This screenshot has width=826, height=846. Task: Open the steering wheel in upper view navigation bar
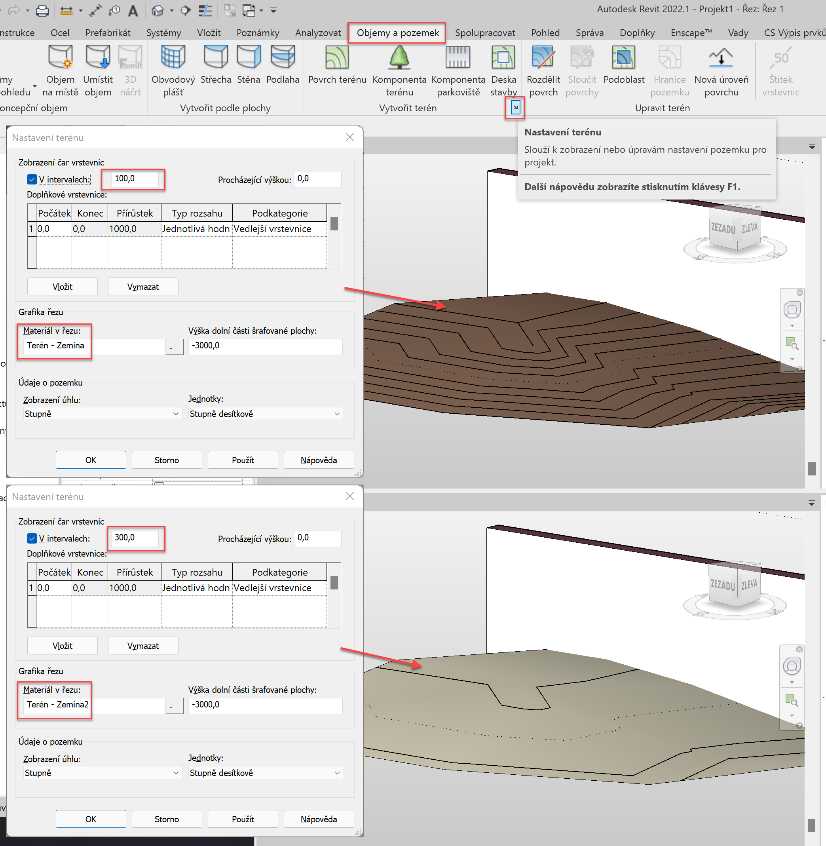(792, 310)
